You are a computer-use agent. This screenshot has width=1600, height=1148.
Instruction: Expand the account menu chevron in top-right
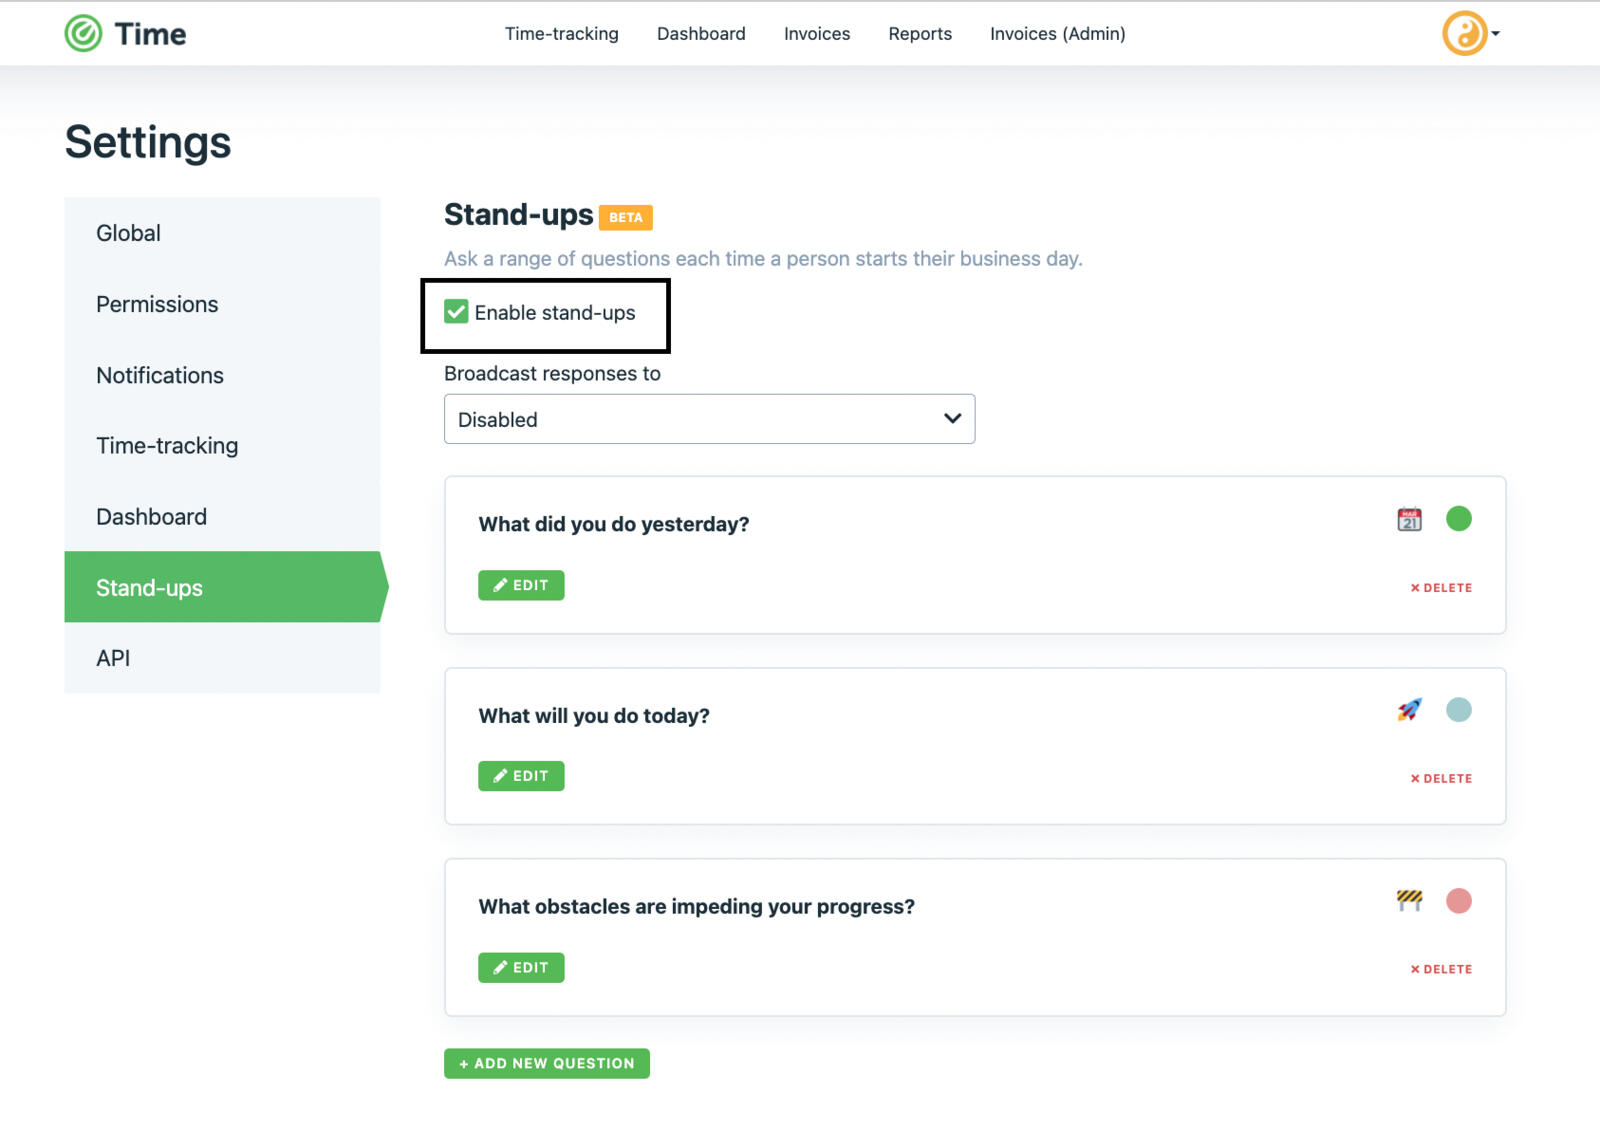1494,33
